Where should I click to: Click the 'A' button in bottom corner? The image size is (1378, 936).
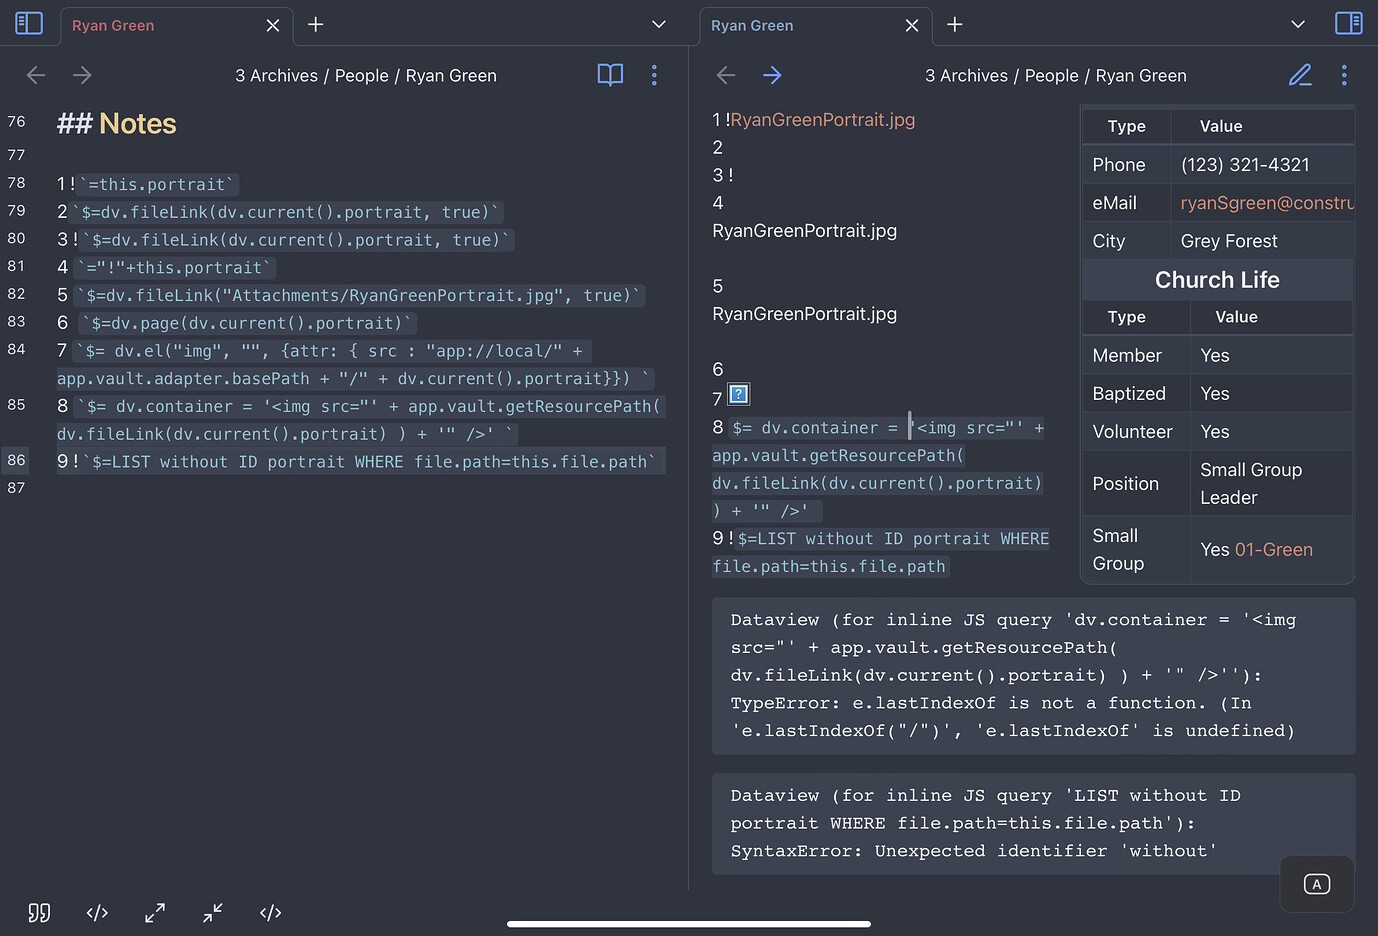pyautogui.click(x=1316, y=884)
